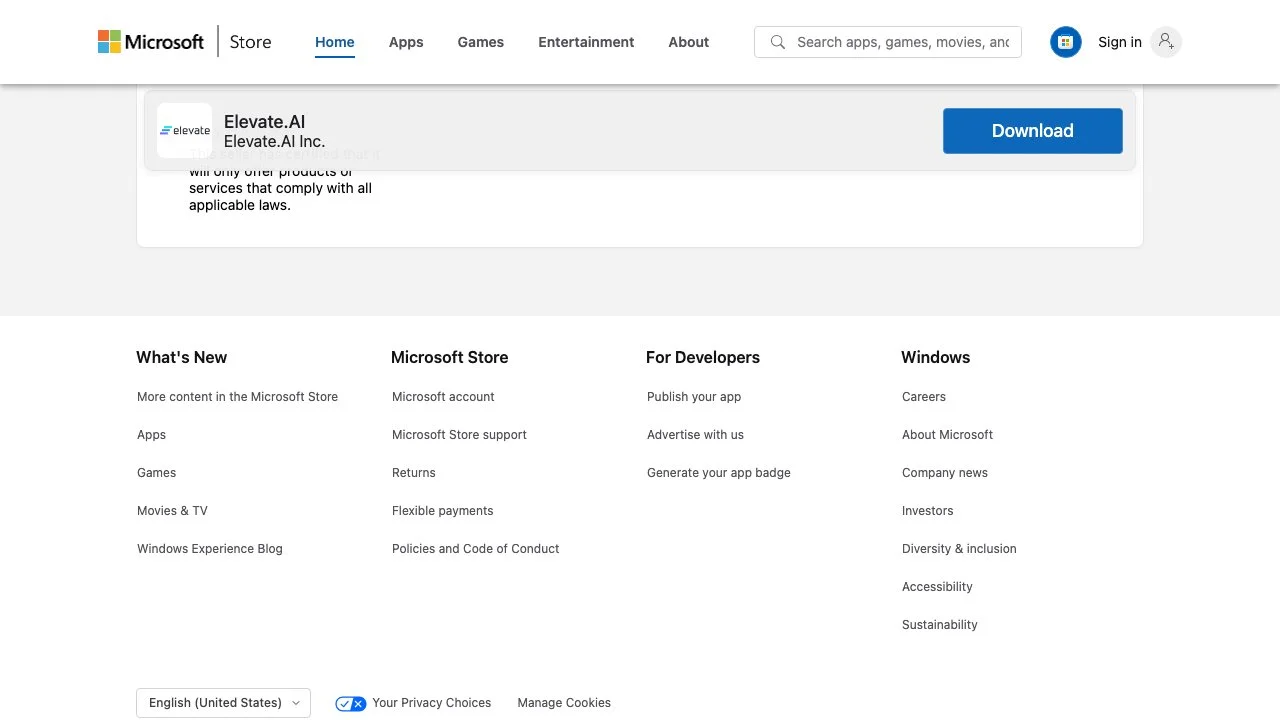Click the Microsoft logo in header

click(151, 42)
